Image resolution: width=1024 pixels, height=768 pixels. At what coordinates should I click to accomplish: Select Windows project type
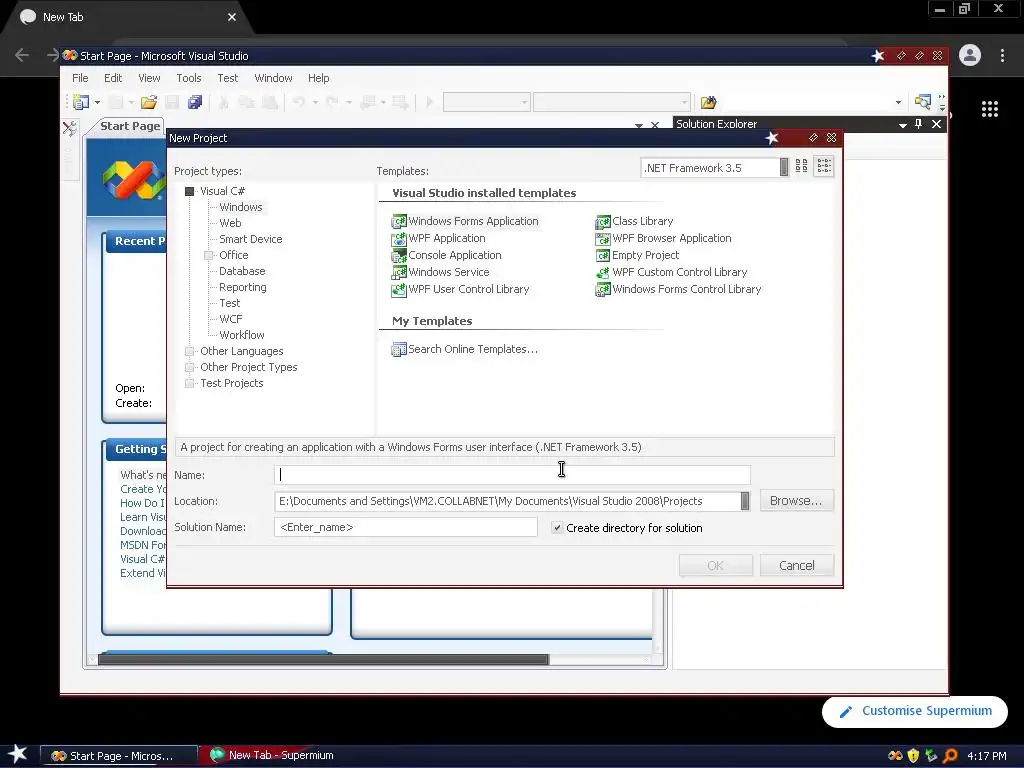point(240,207)
